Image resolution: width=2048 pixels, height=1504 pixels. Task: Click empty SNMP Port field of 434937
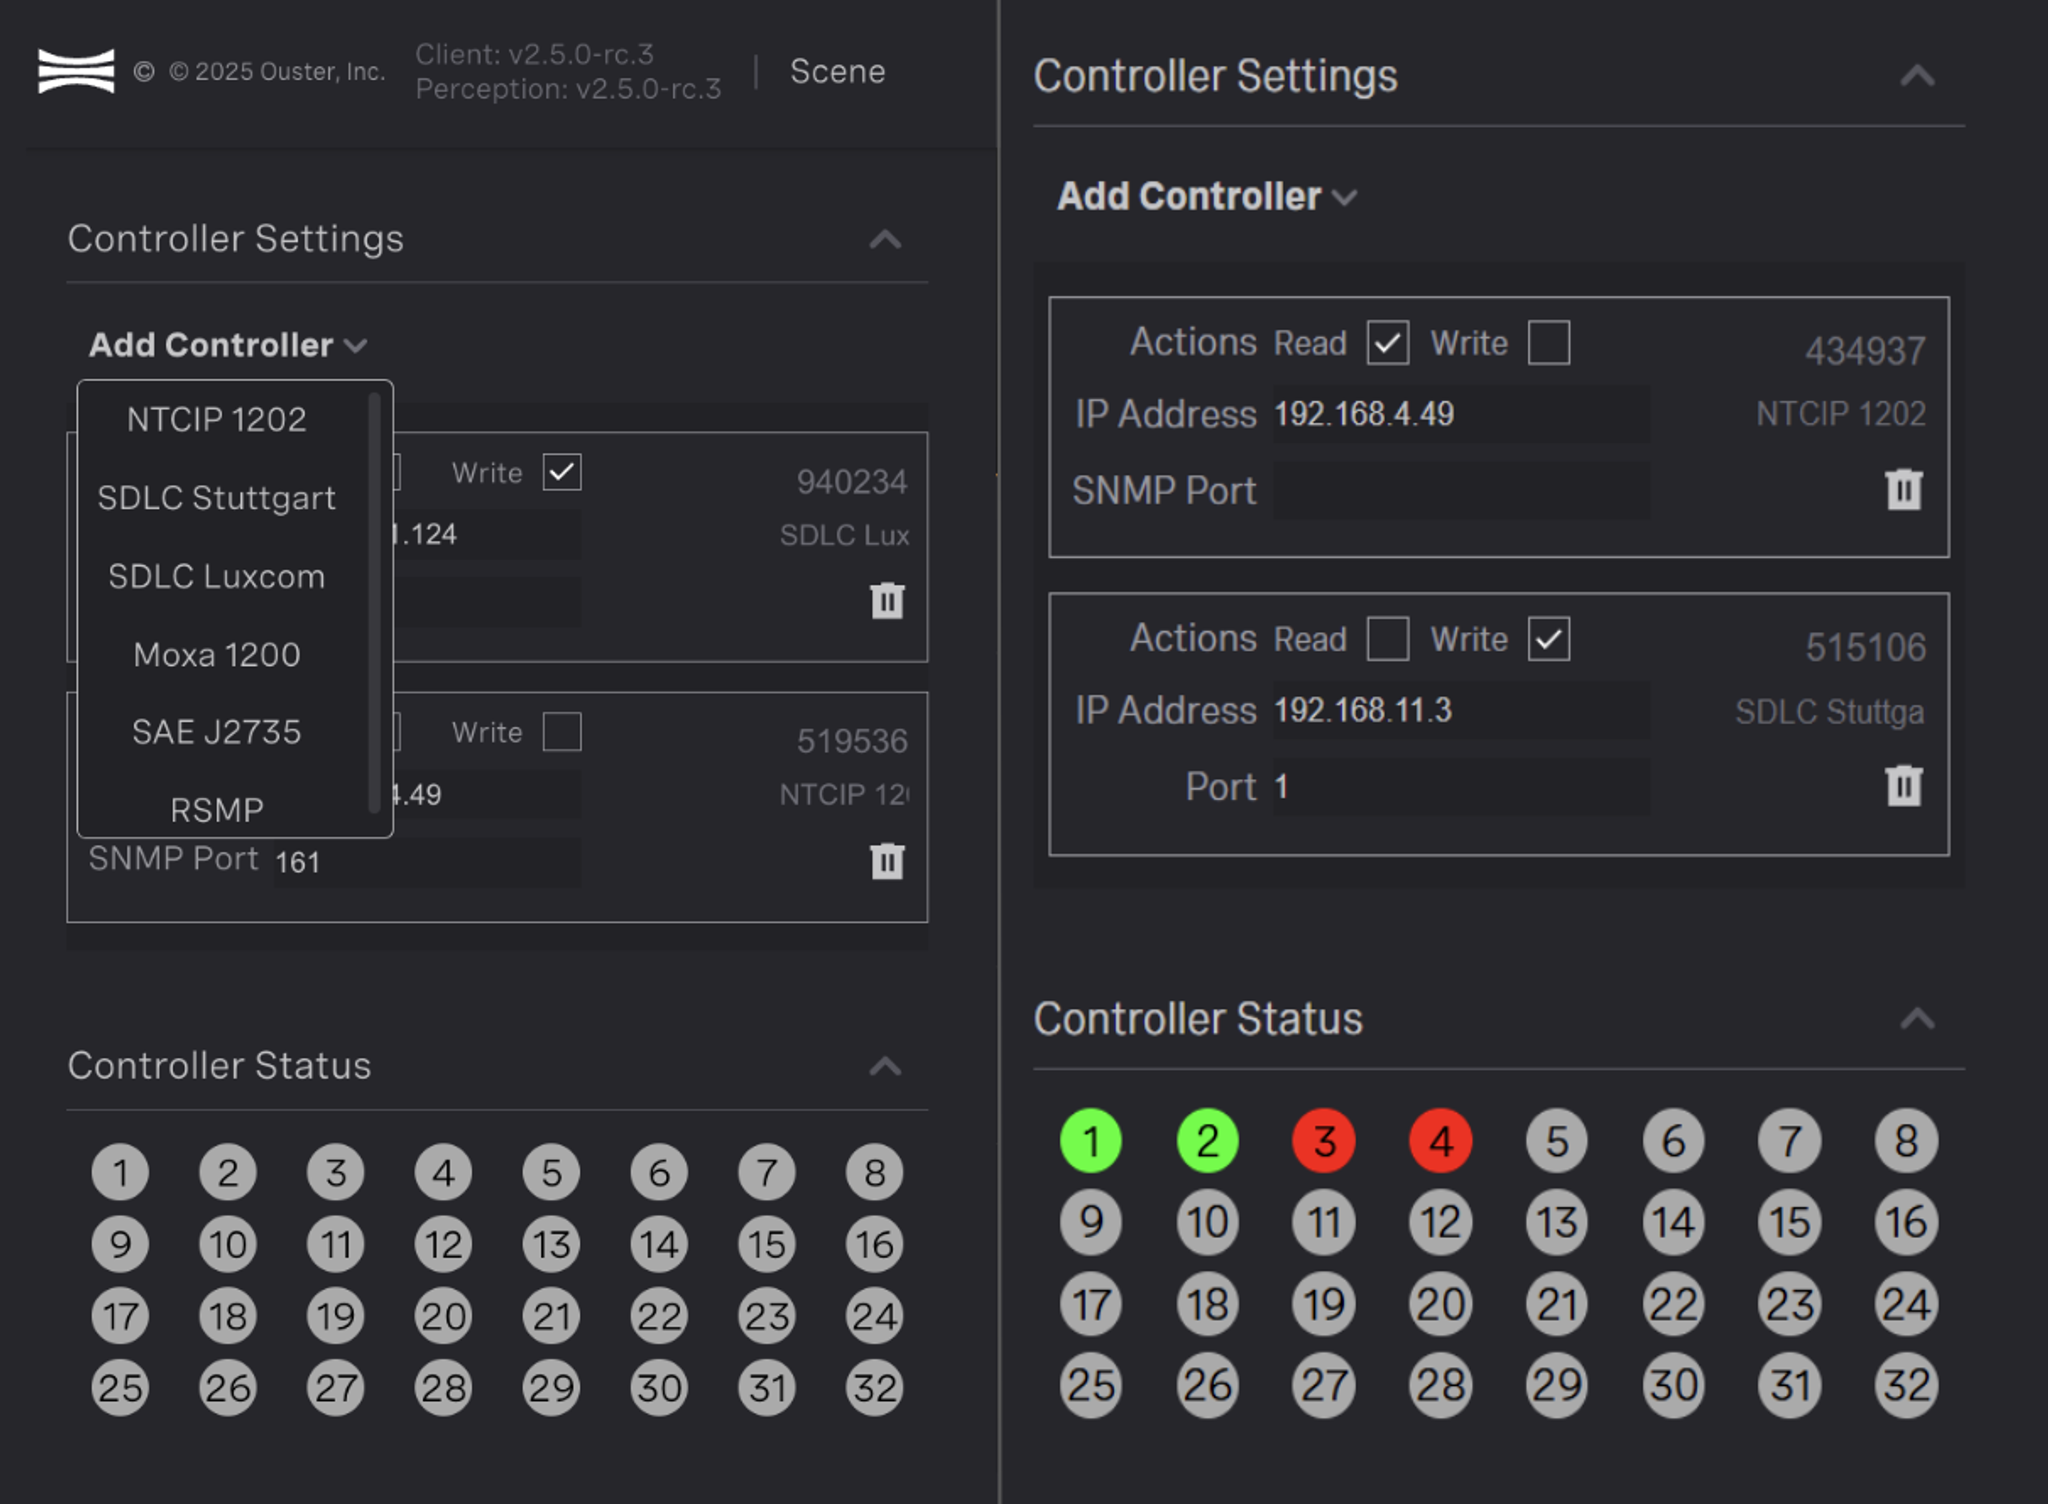tap(1461, 490)
